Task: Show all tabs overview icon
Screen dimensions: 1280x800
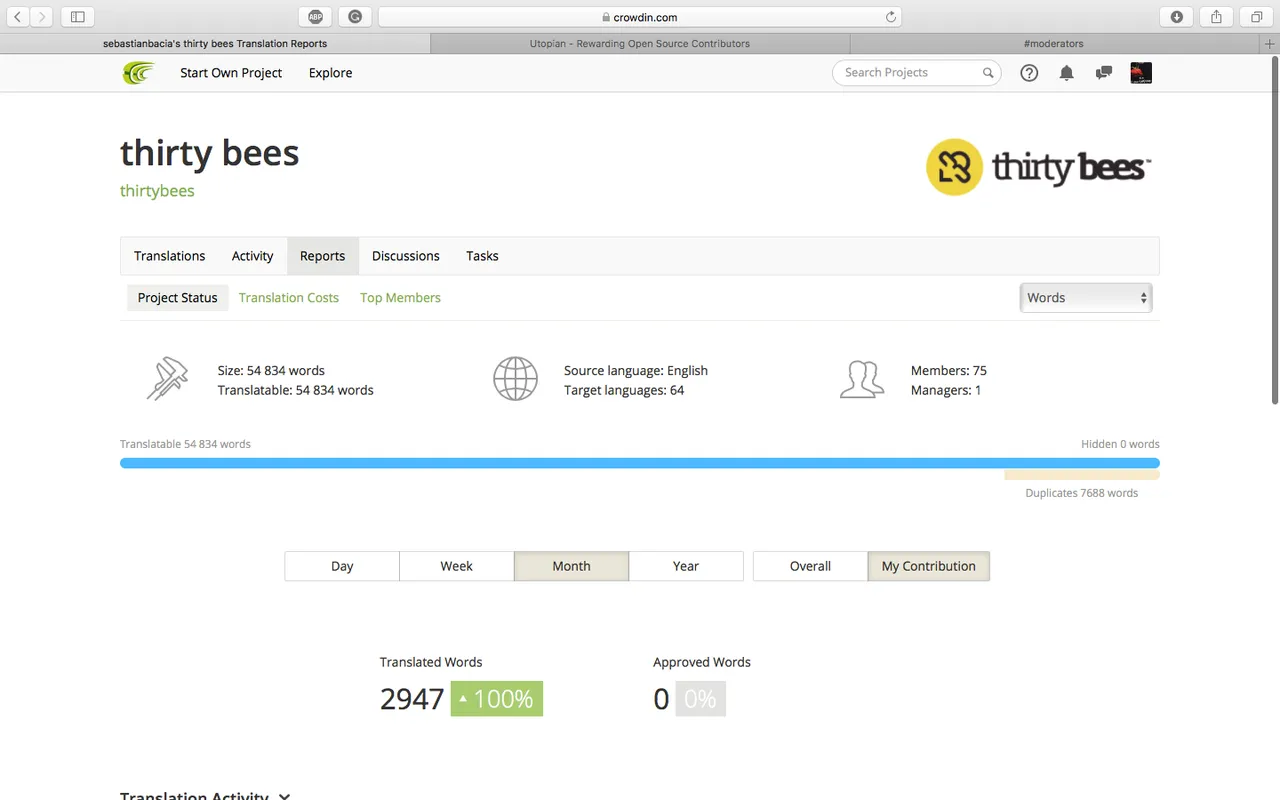Action: [1257, 16]
